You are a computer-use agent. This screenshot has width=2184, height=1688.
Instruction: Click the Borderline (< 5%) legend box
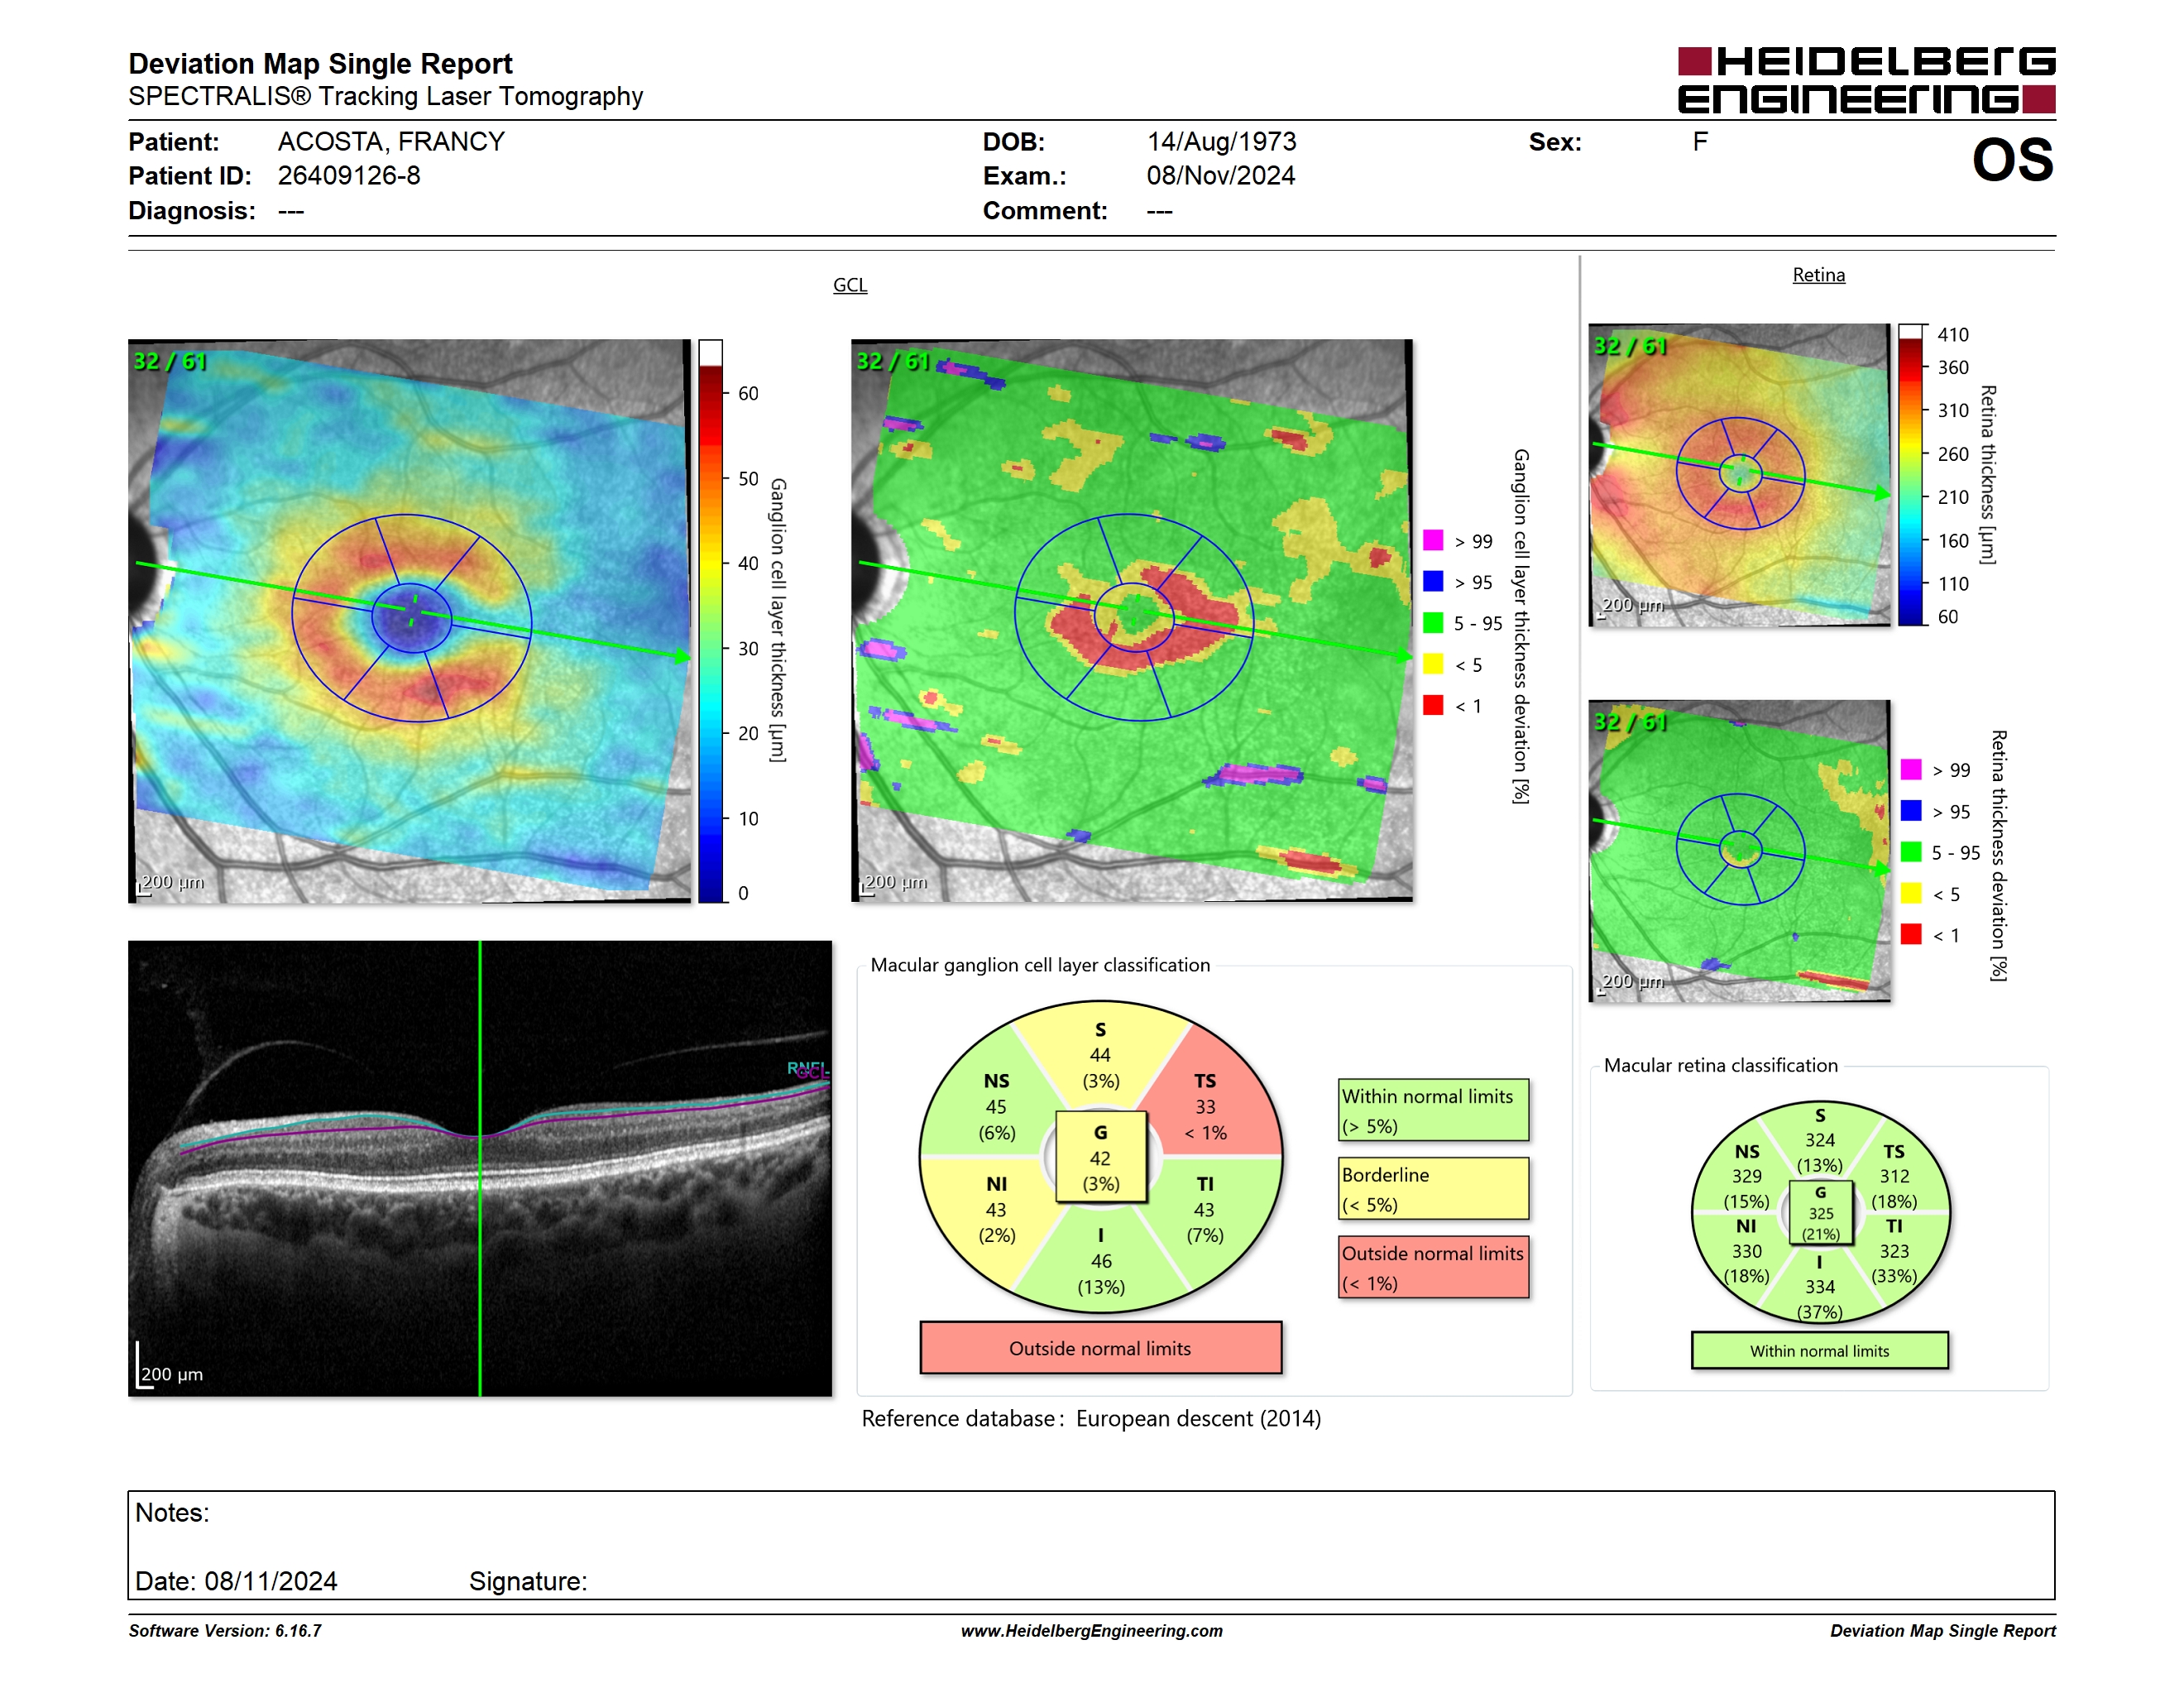tap(1433, 1189)
